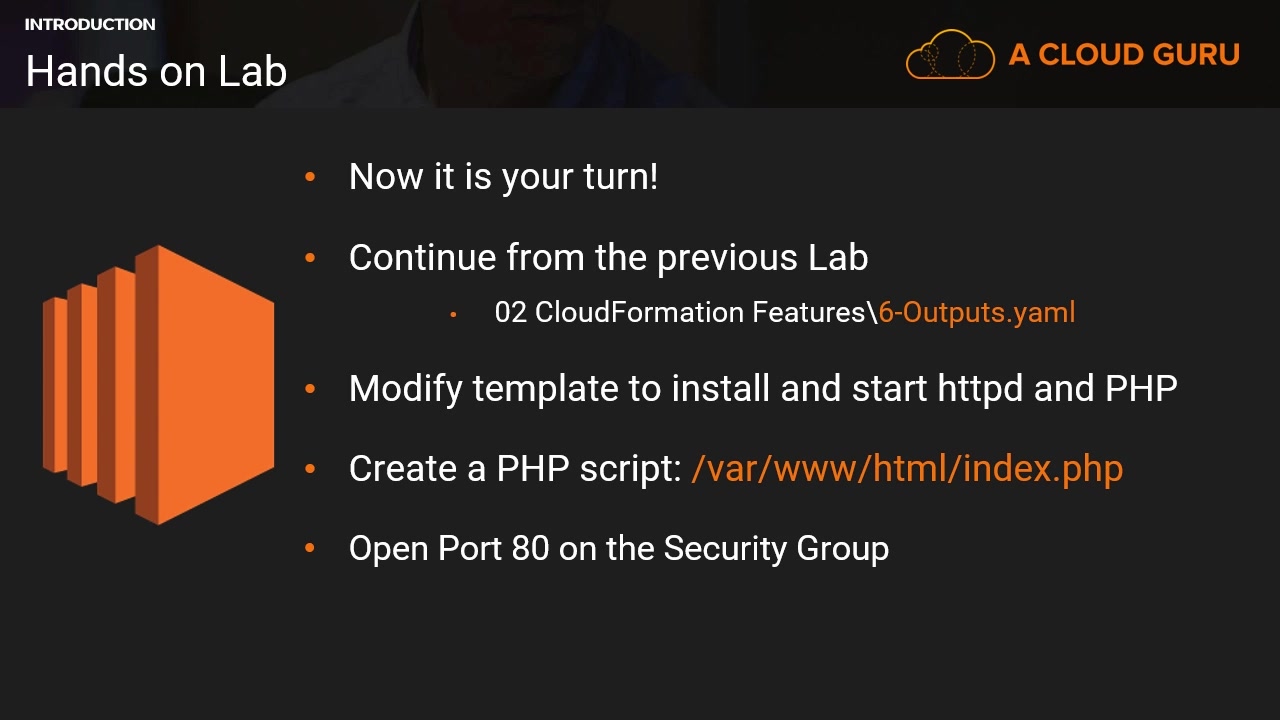Click the A Cloud Guru cloud logo icon
The height and width of the screenshot is (720, 1280).
(x=950, y=55)
